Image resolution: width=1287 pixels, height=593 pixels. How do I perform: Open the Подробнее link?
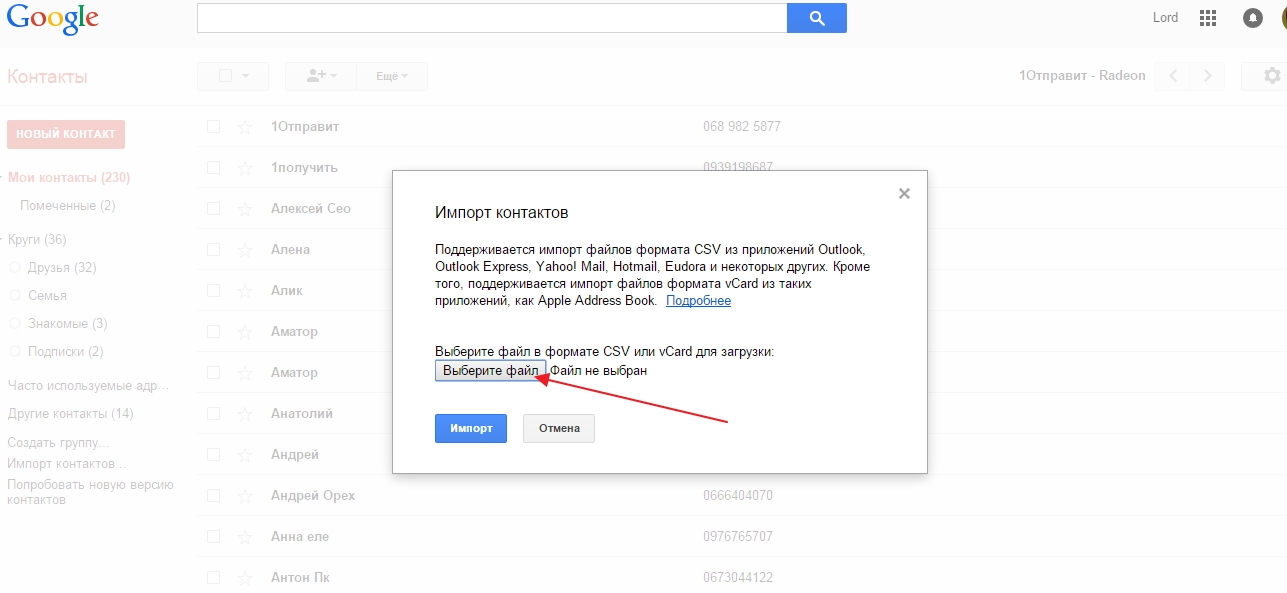(698, 301)
